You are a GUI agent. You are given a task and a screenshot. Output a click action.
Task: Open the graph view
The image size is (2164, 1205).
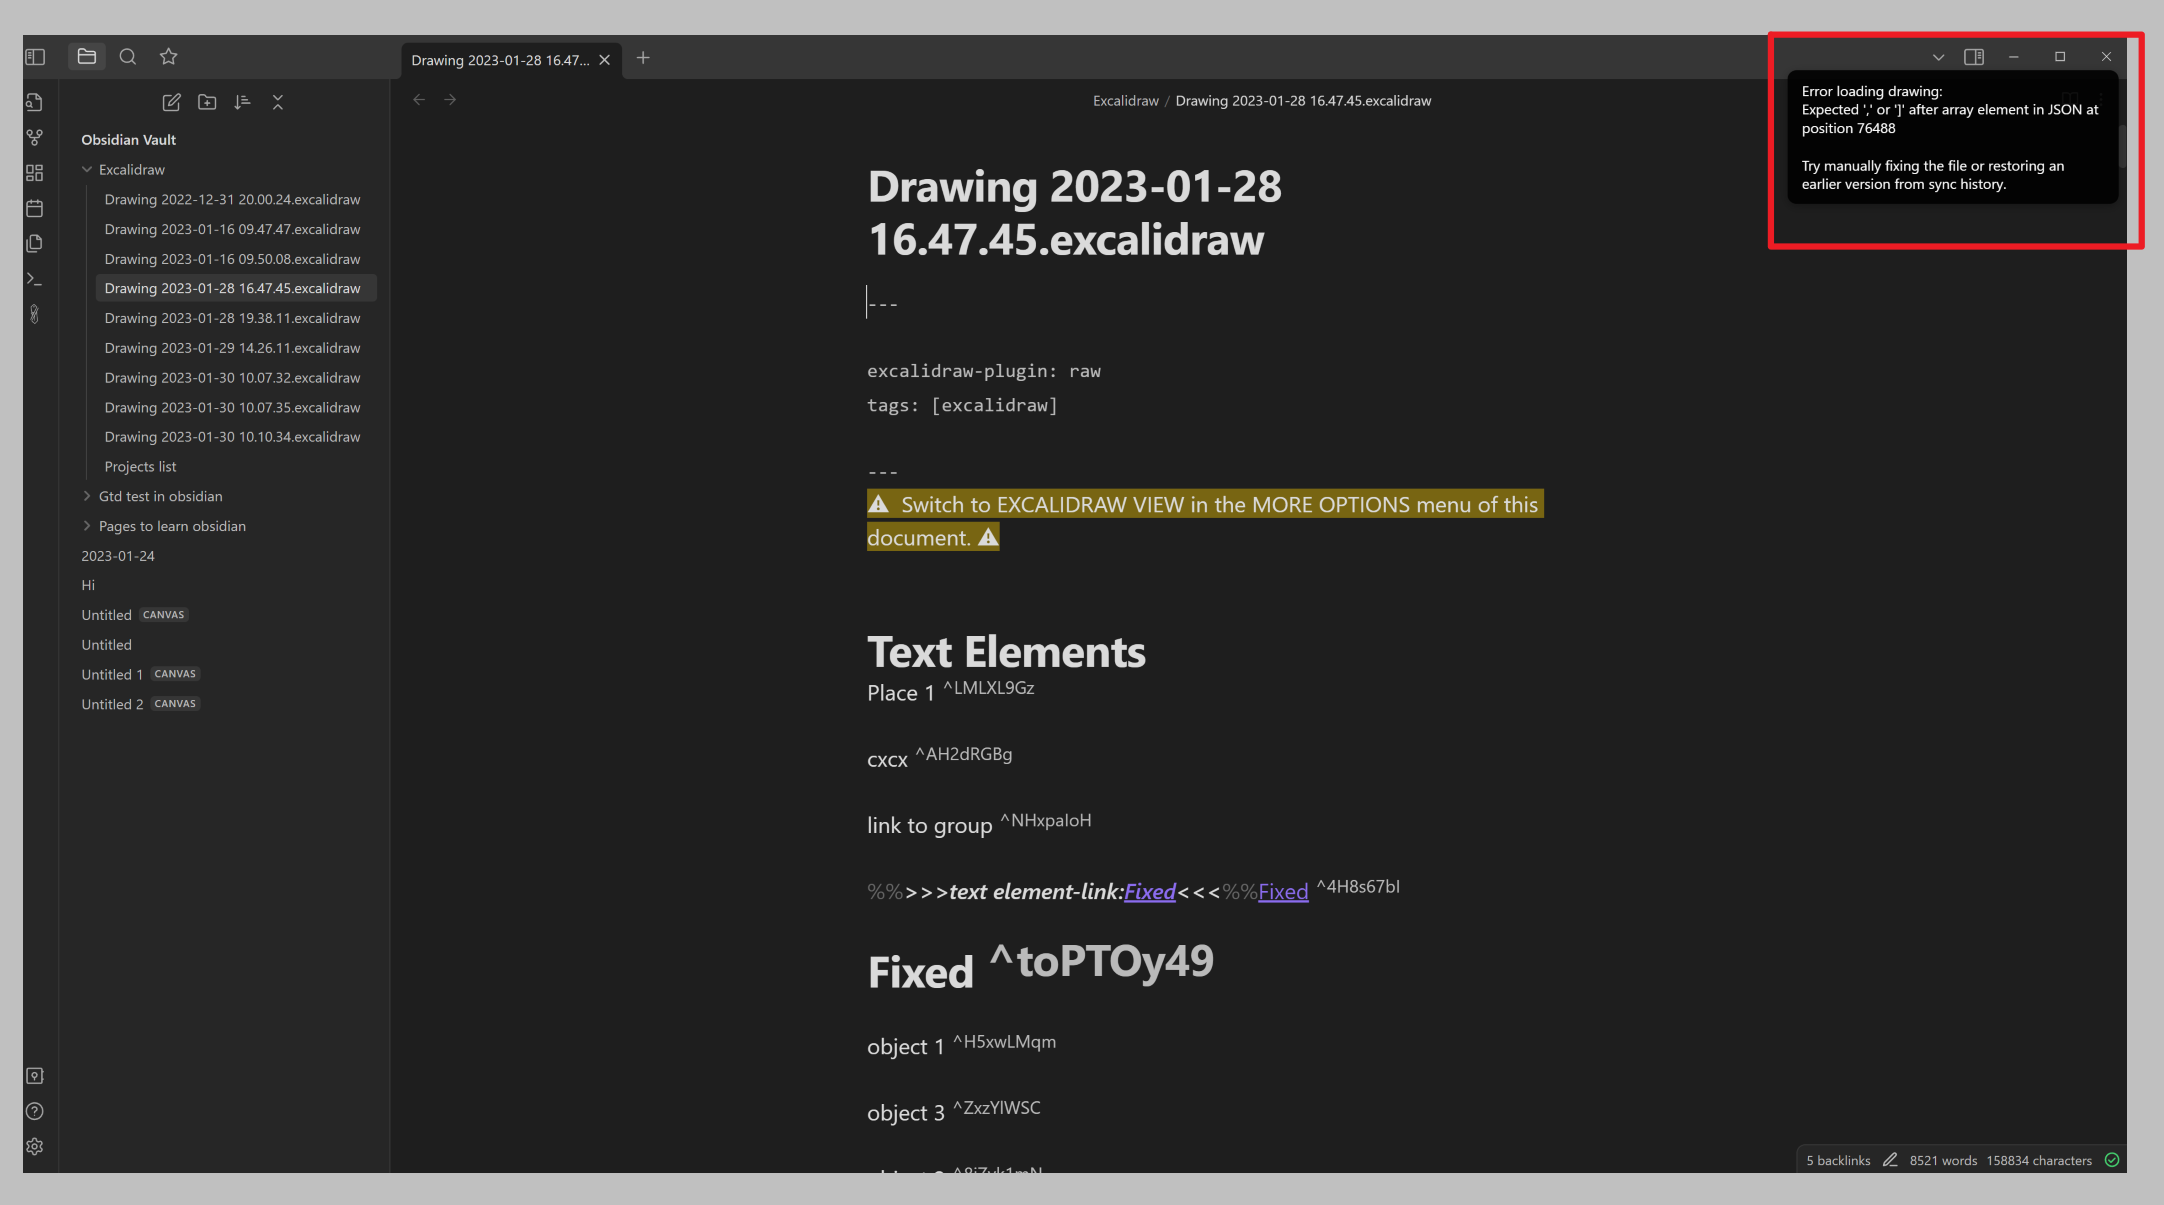pos(35,137)
